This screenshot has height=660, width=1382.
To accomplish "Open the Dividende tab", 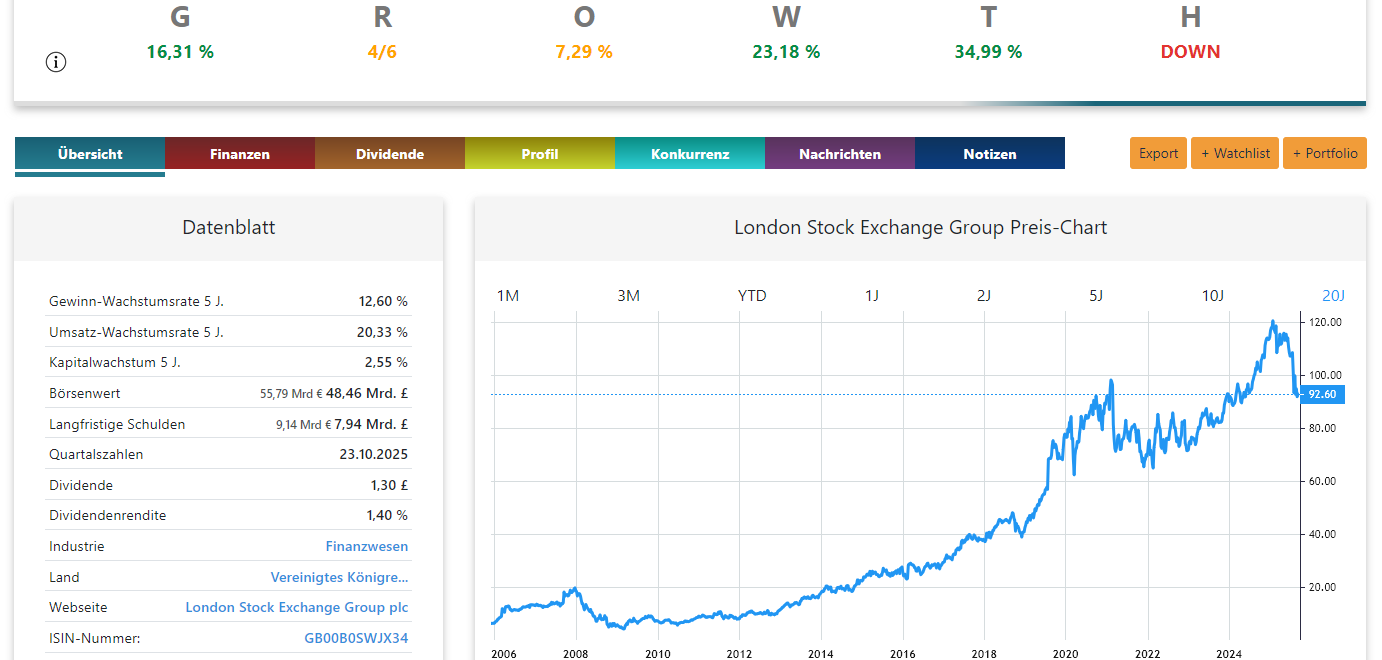I will pos(390,154).
